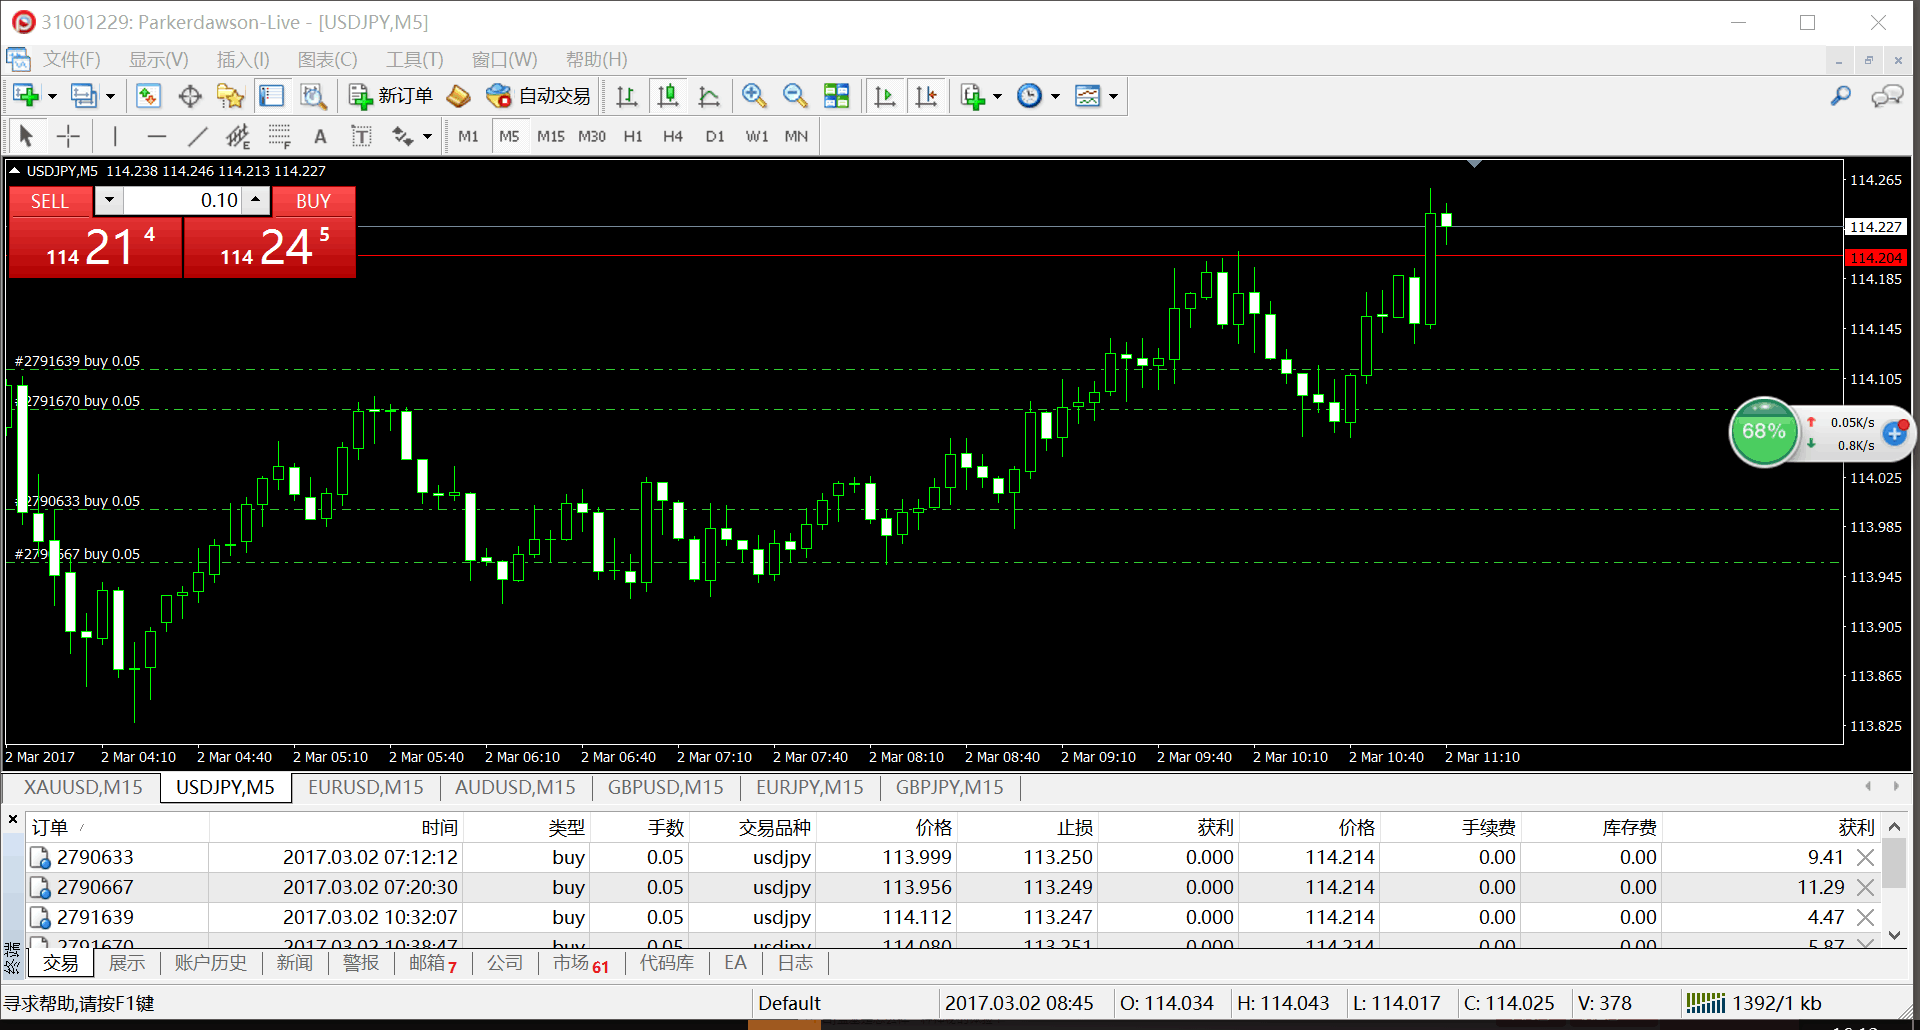Screen dimensions: 1920x1030
Task: Expand the profiles dropdown arrow
Action: click(x=110, y=97)
